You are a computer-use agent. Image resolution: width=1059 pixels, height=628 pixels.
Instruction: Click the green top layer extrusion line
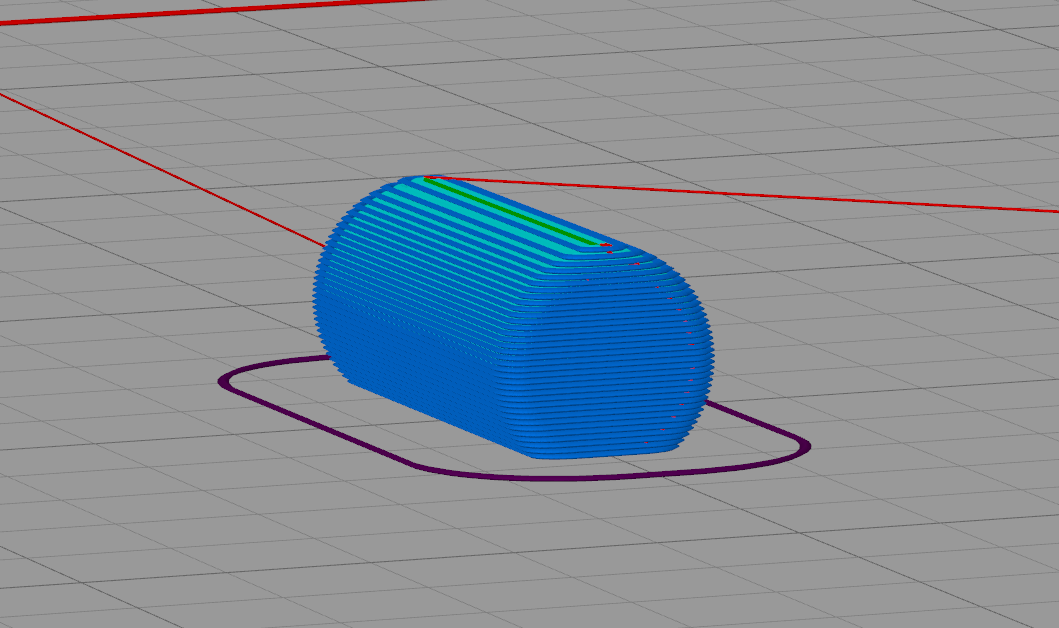point(513,212)
